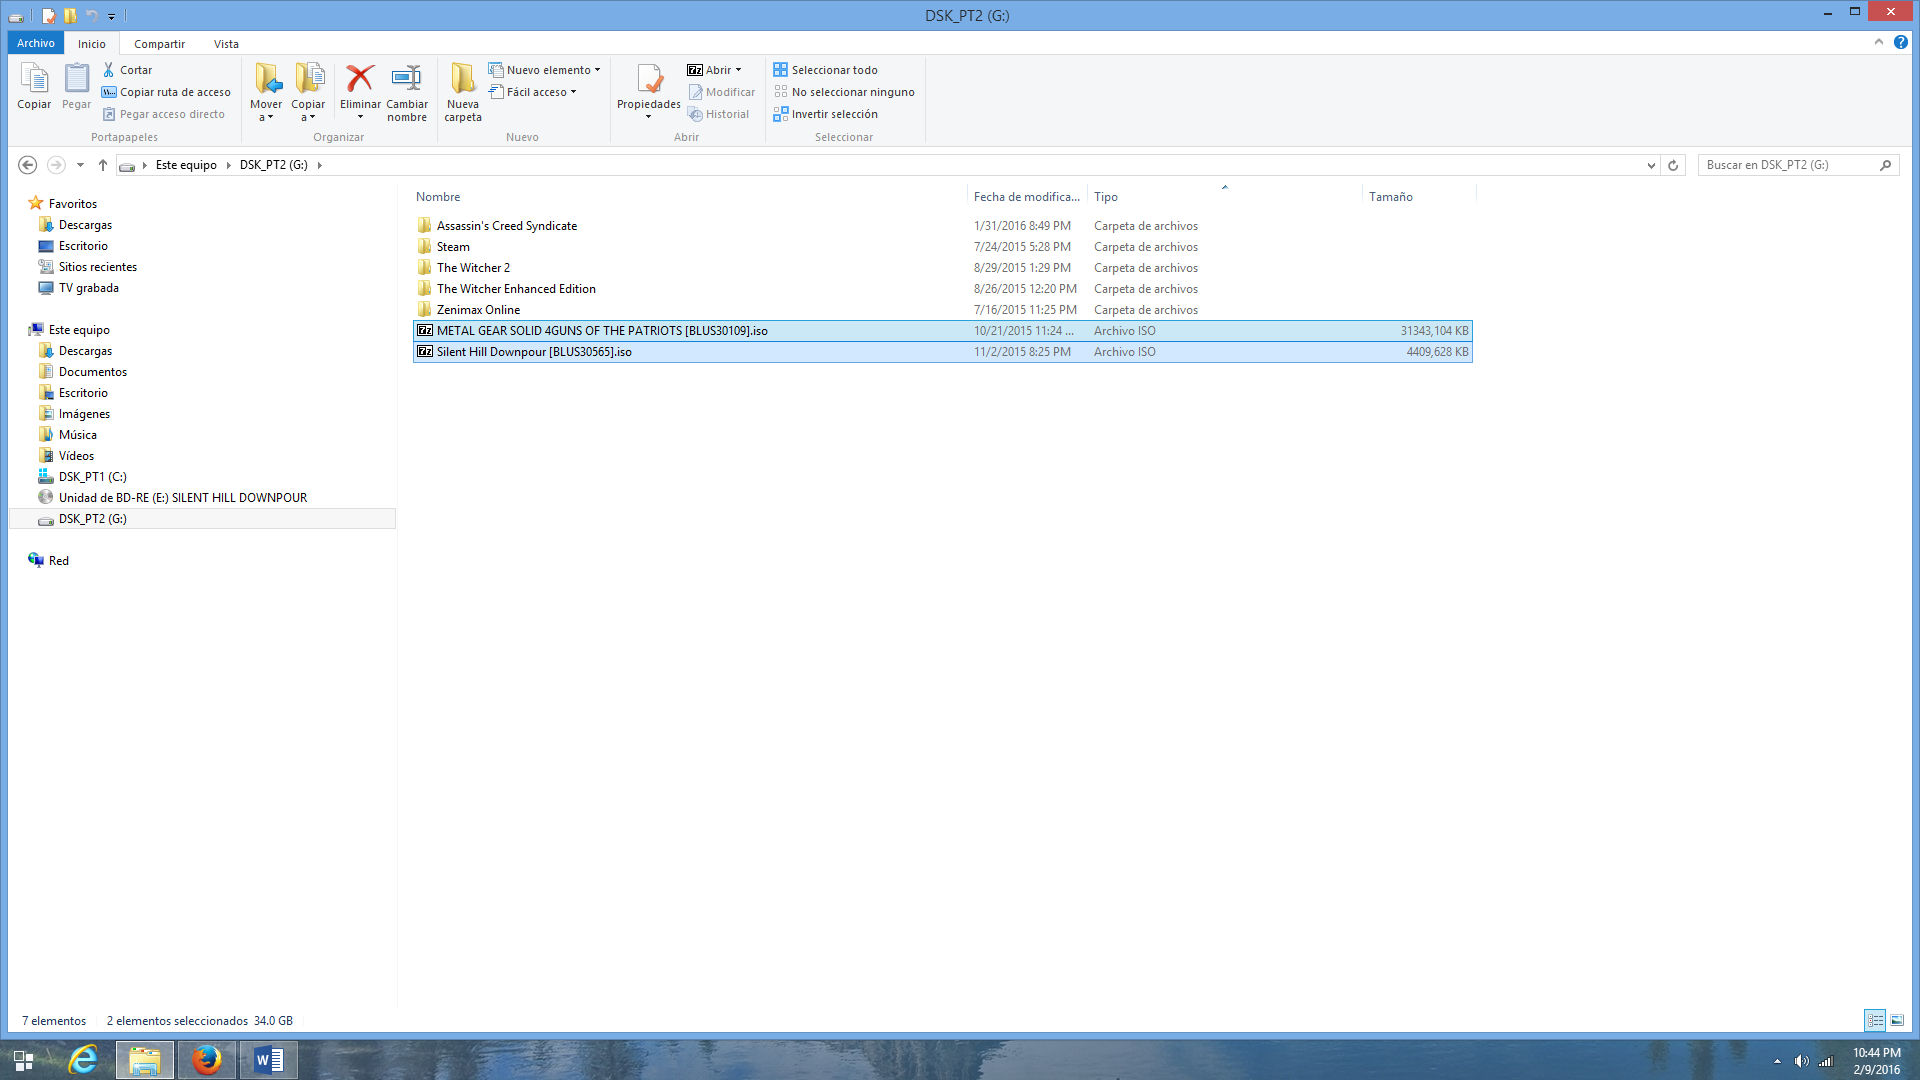Click the Cortar scissors icon
This screenshot has width=1920, height=1080.
[109, 70]
